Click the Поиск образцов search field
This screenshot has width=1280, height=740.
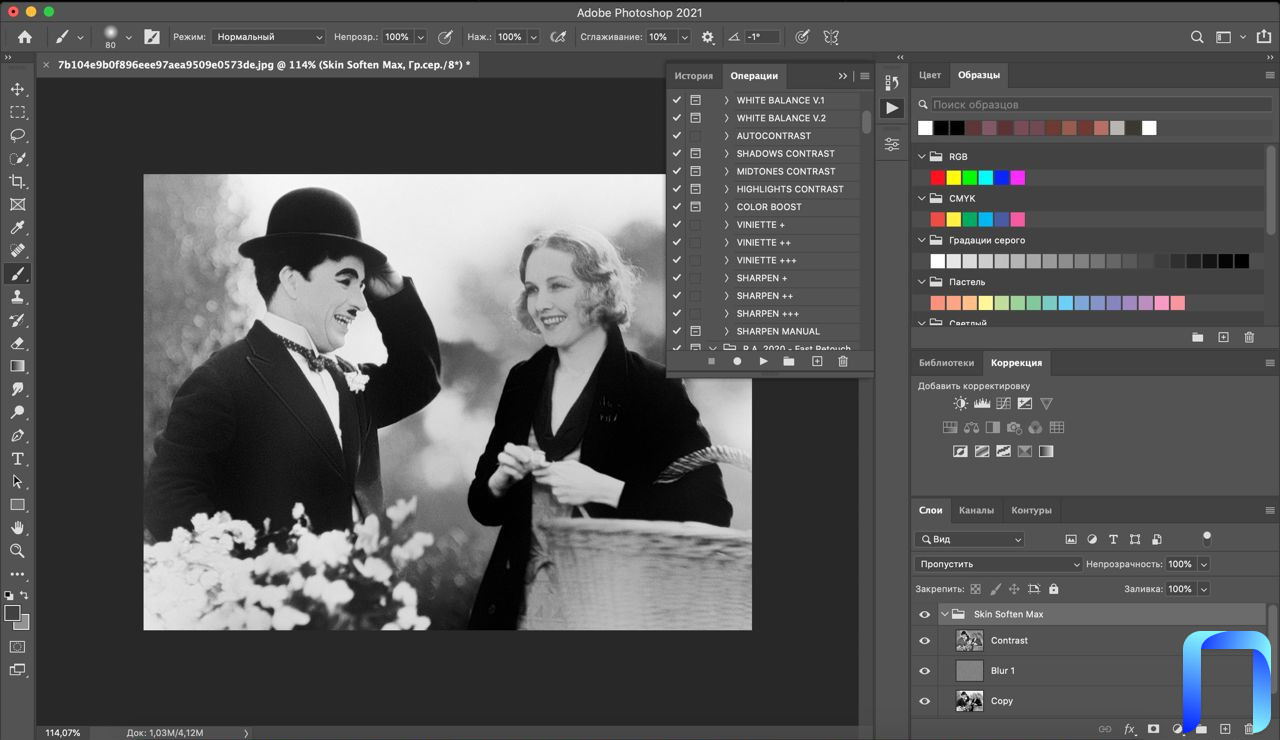[x=1090, y=105]
